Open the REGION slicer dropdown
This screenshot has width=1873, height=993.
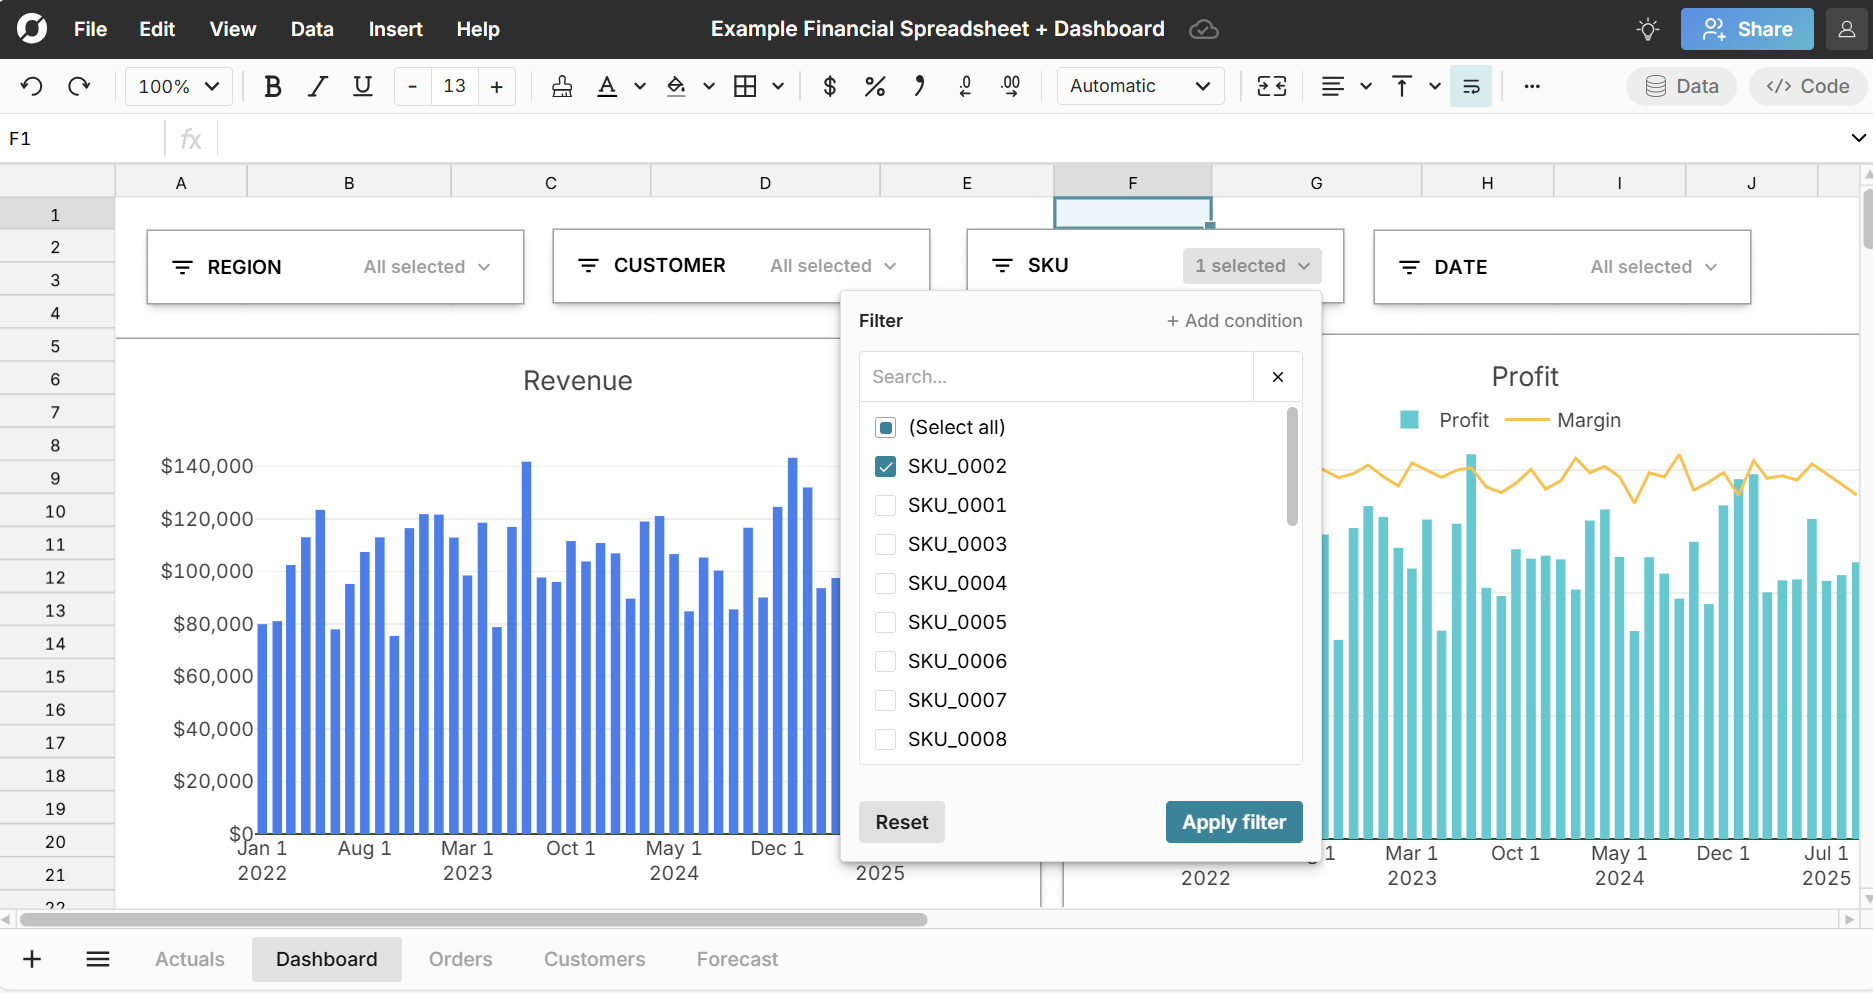tap(428, 266)
